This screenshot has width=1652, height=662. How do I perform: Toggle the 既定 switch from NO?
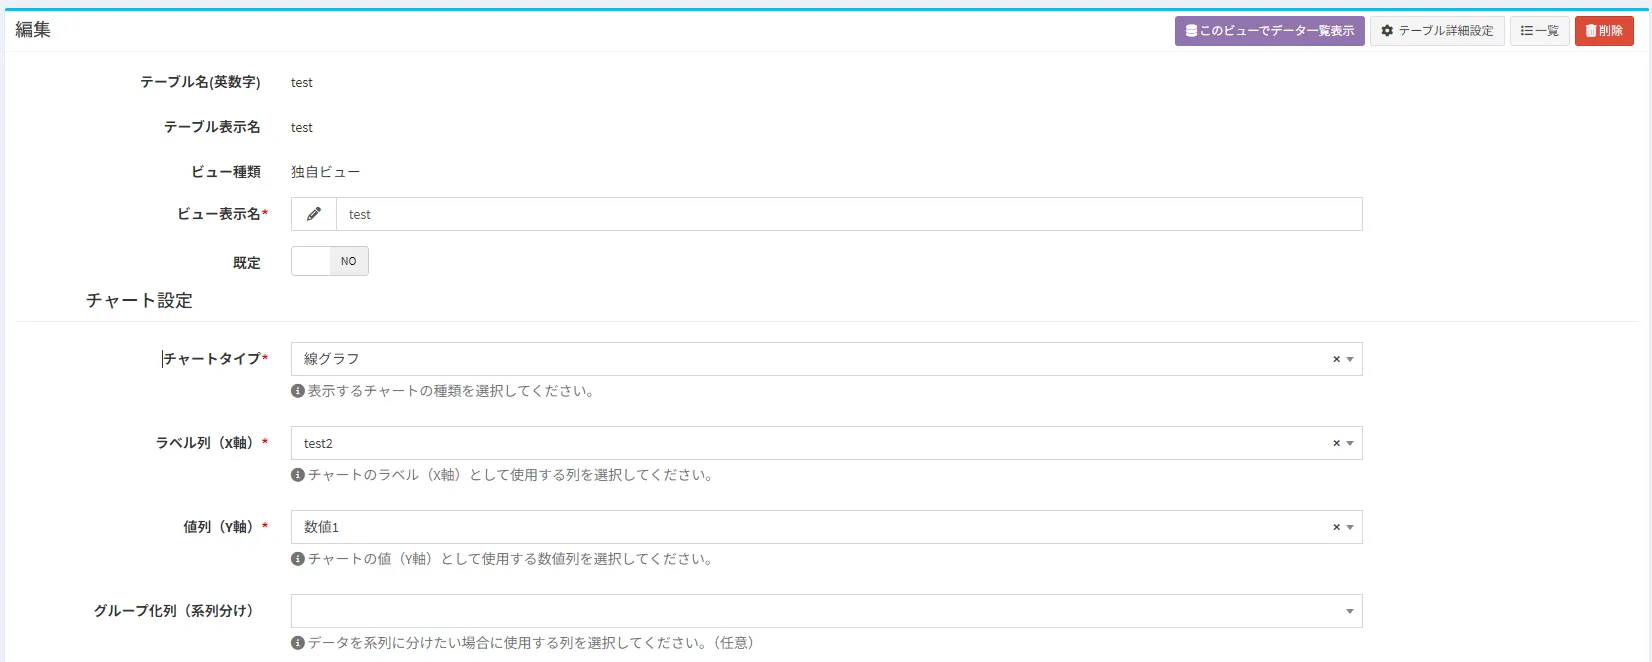tap(330, 261)
